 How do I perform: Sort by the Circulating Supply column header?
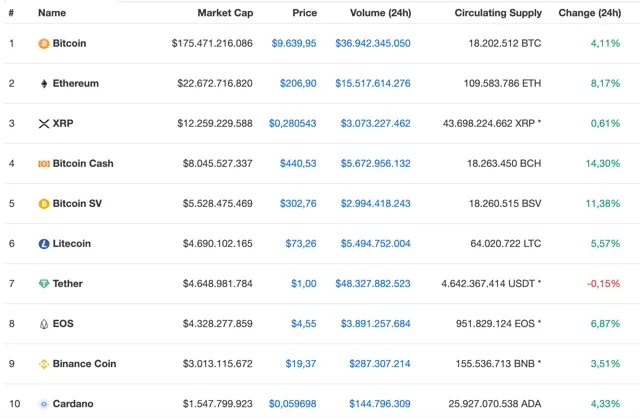[x=498, y=13]
